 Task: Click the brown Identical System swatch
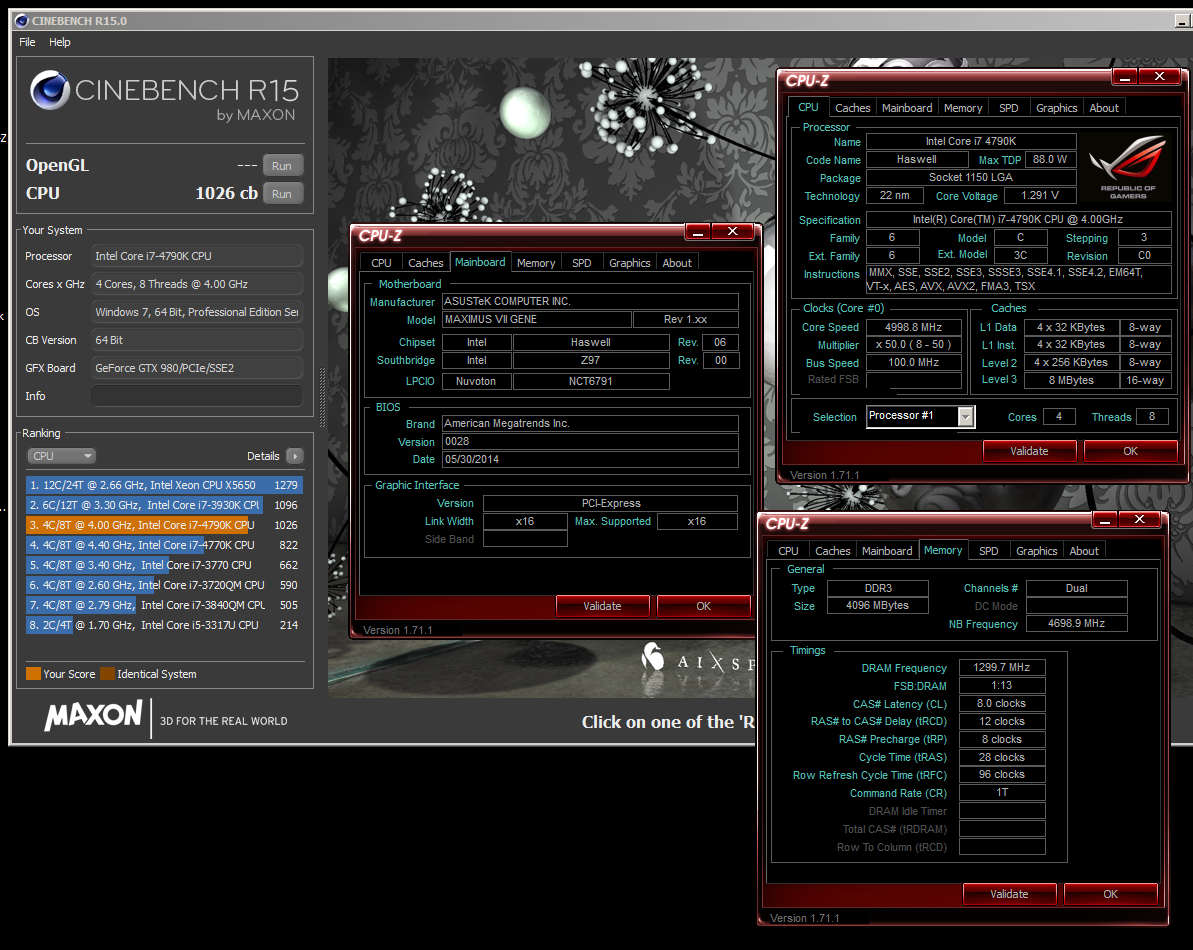pyautogui.click(x=107, y=674)
